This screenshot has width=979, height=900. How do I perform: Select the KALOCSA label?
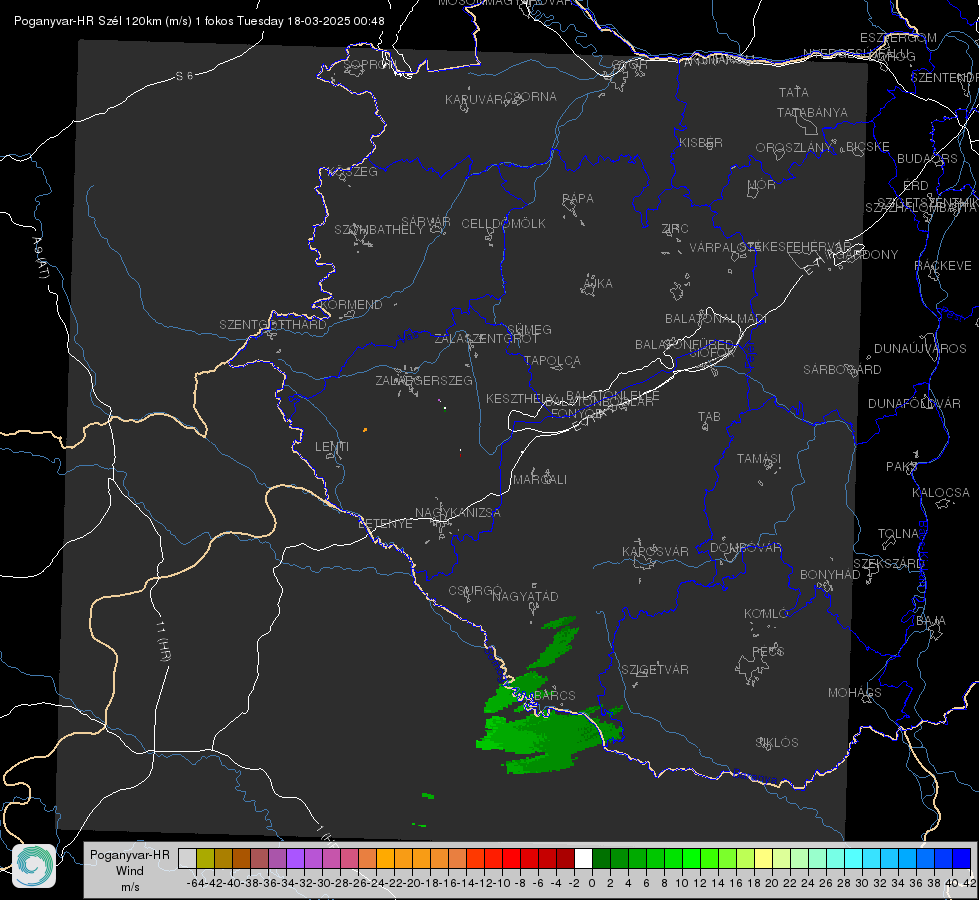[x=941, y=493]
